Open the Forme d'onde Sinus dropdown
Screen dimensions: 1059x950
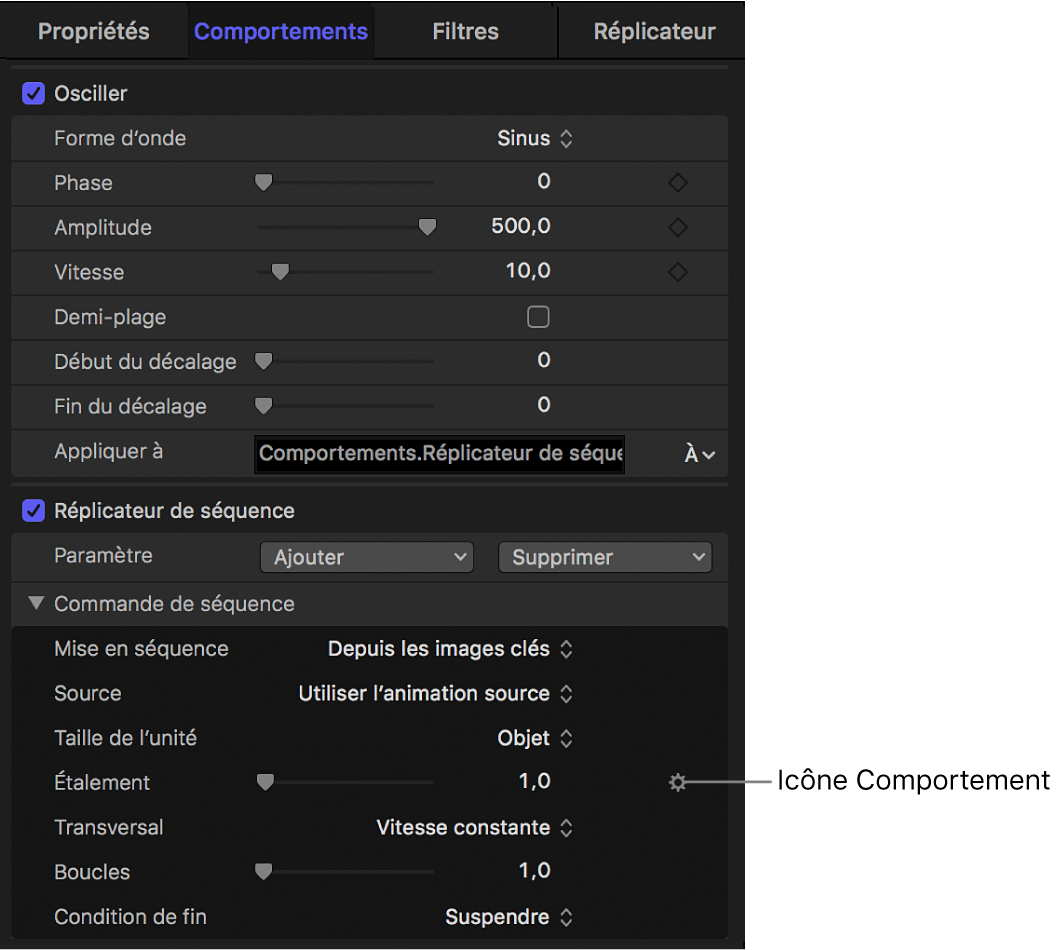[536, 138]
